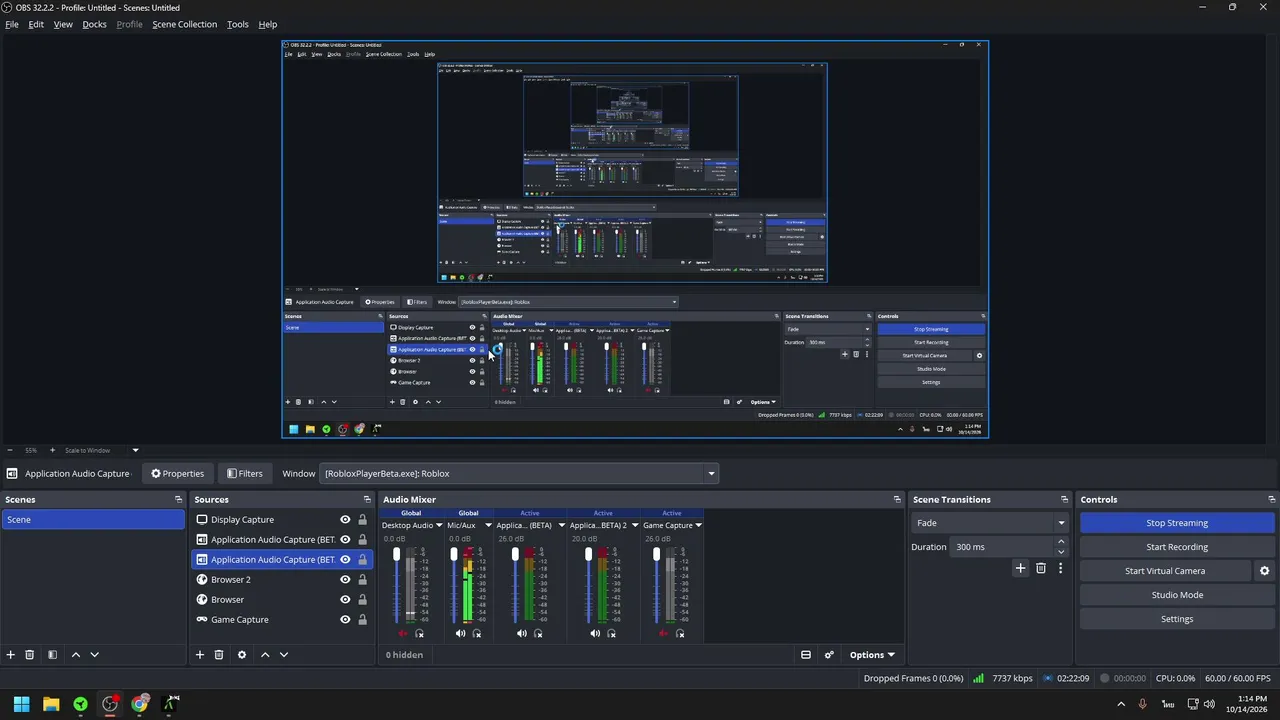Open the Docks menu
The image size is (1280, 720).
pos(94,24)
